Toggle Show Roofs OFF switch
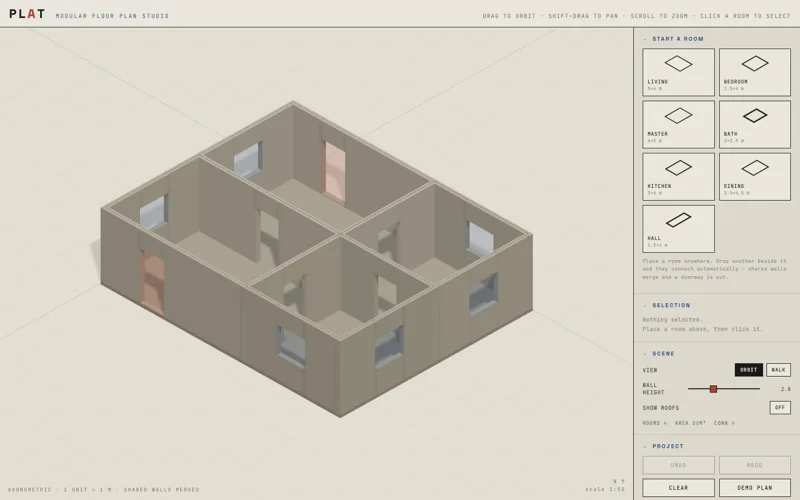This screenshot has height=500, width=800. click(780, 408)
